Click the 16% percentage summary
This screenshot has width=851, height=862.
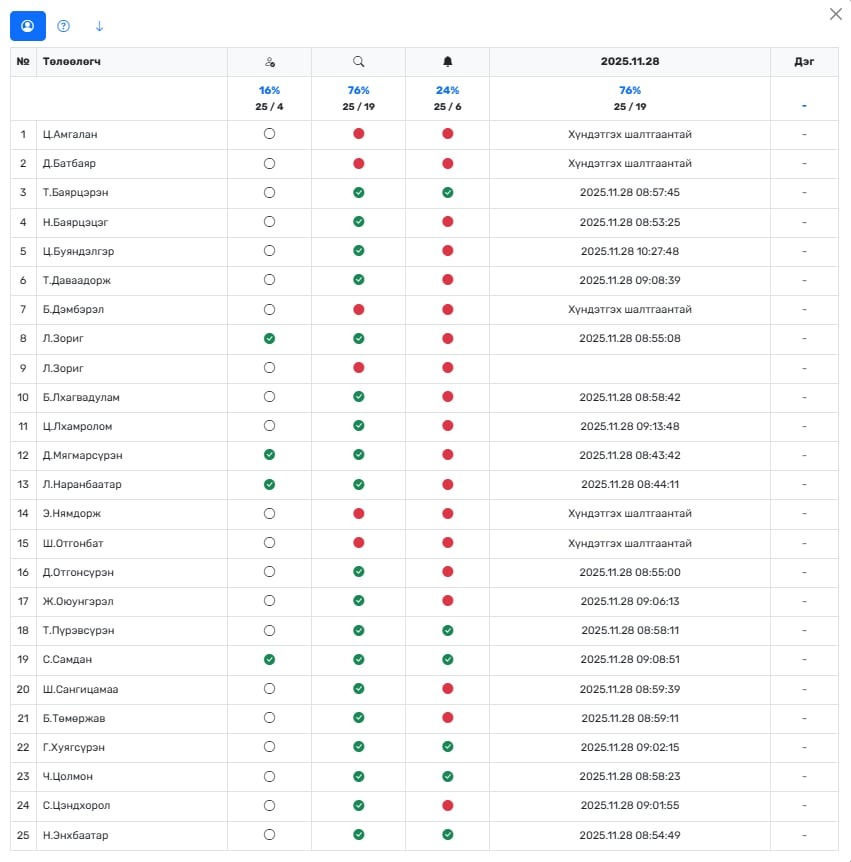[269, 91]
